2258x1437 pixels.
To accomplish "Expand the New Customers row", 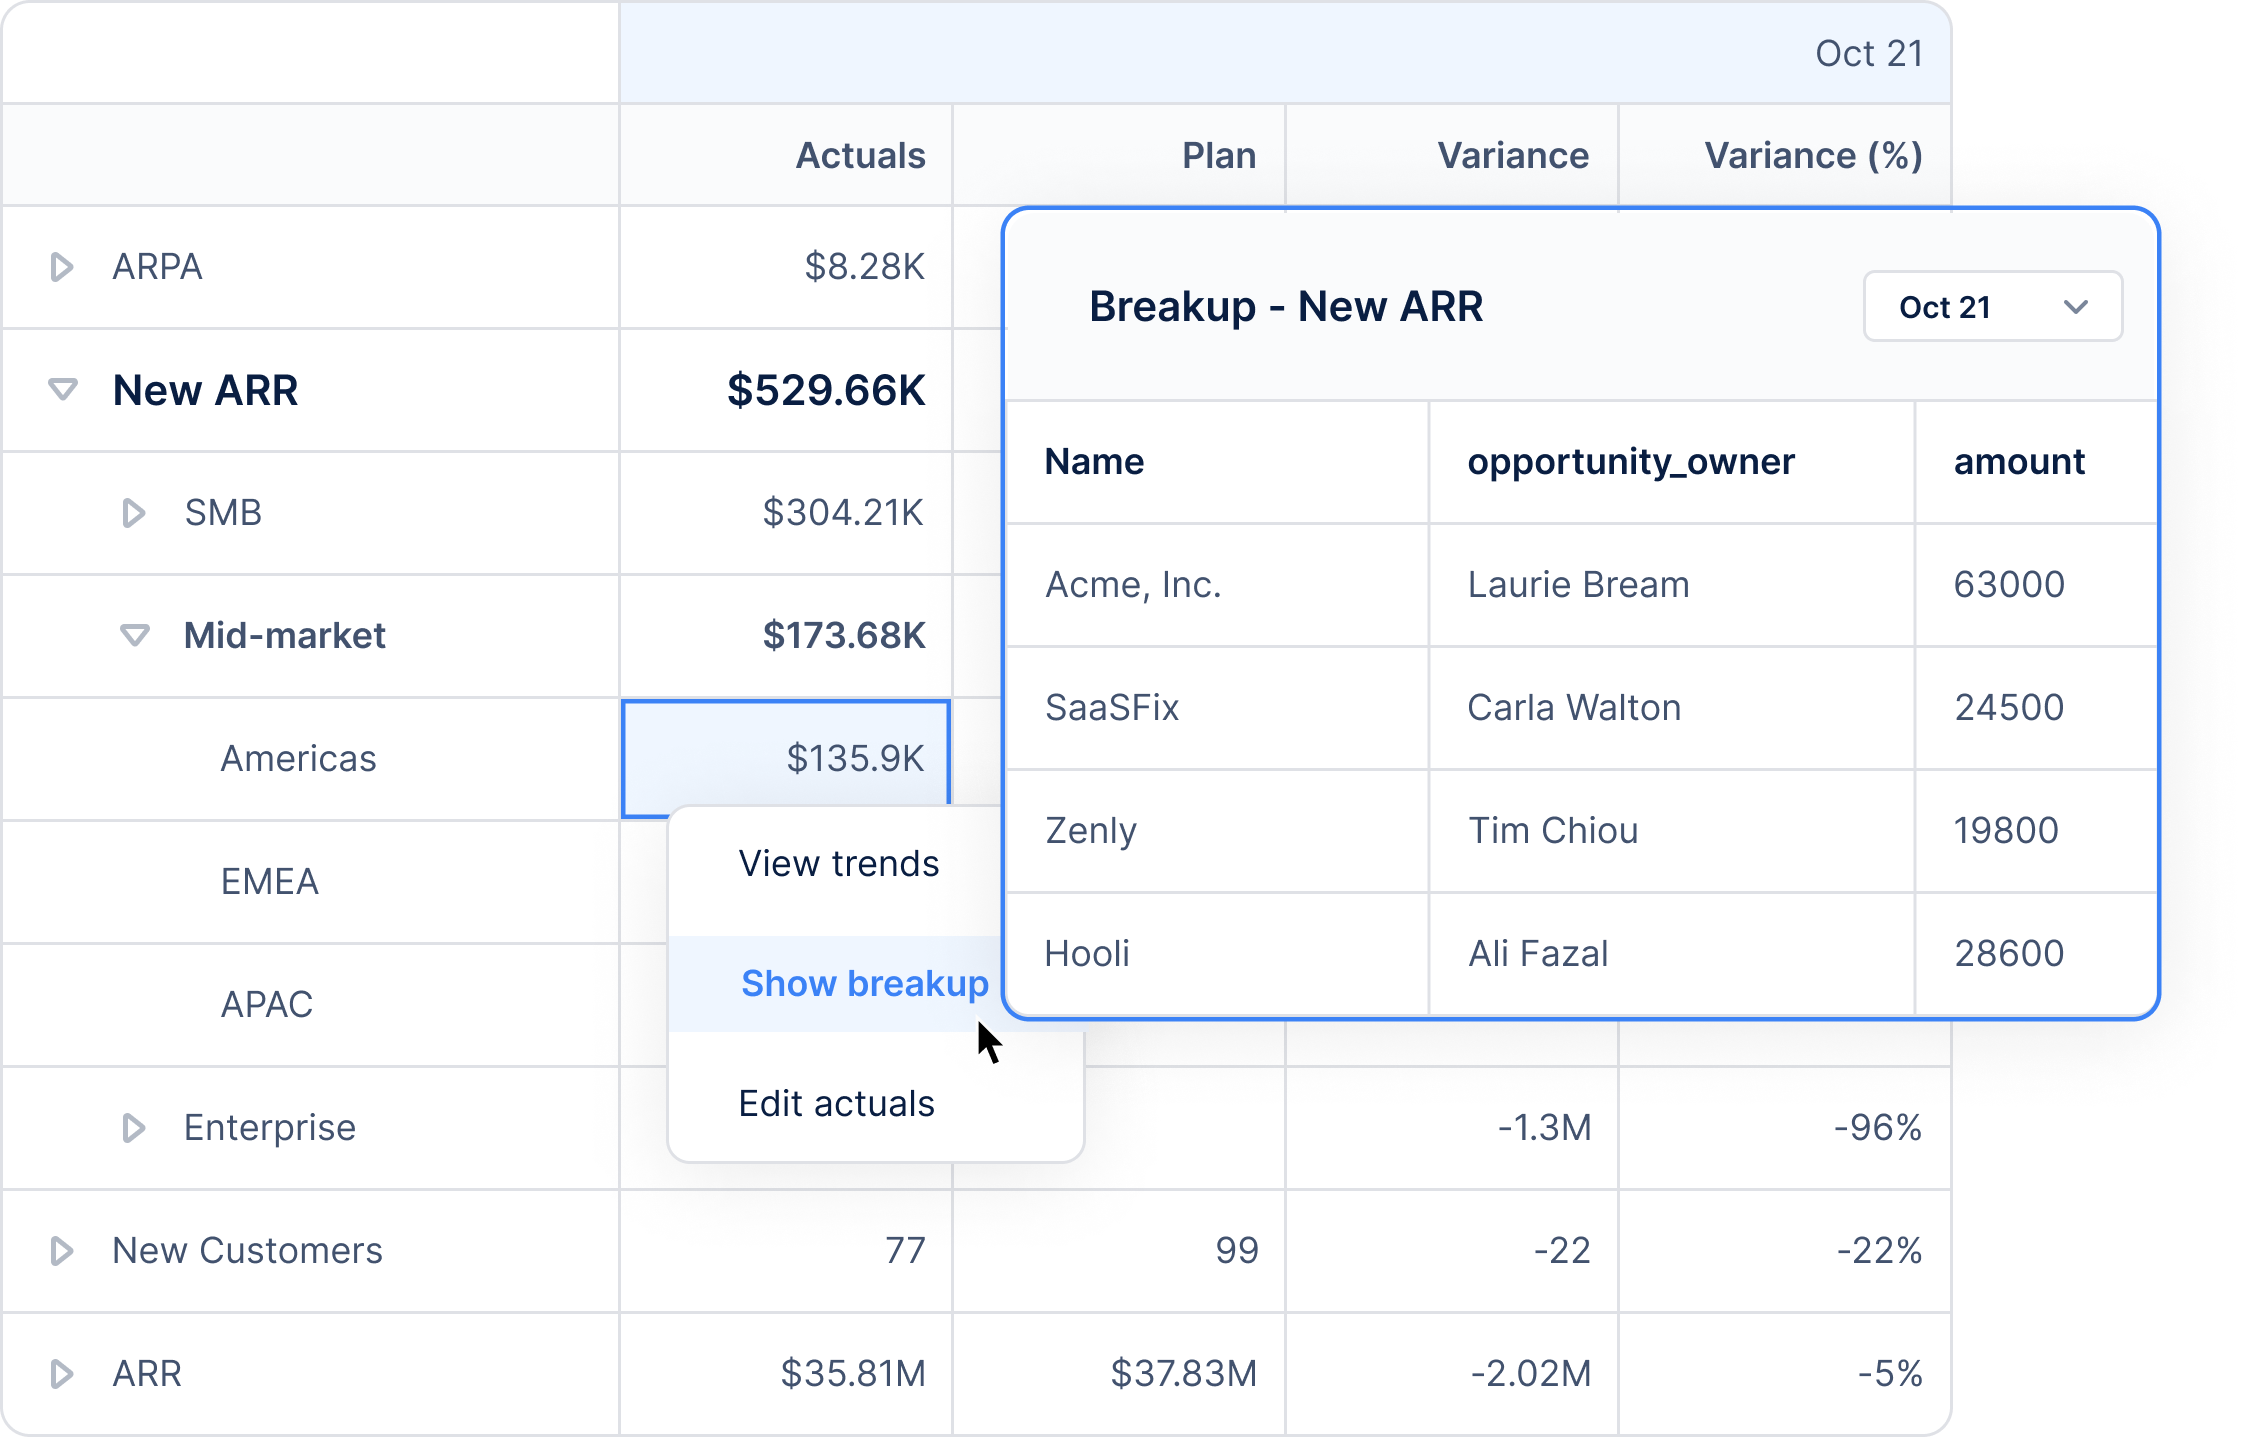I will [x=61, y=1251].
